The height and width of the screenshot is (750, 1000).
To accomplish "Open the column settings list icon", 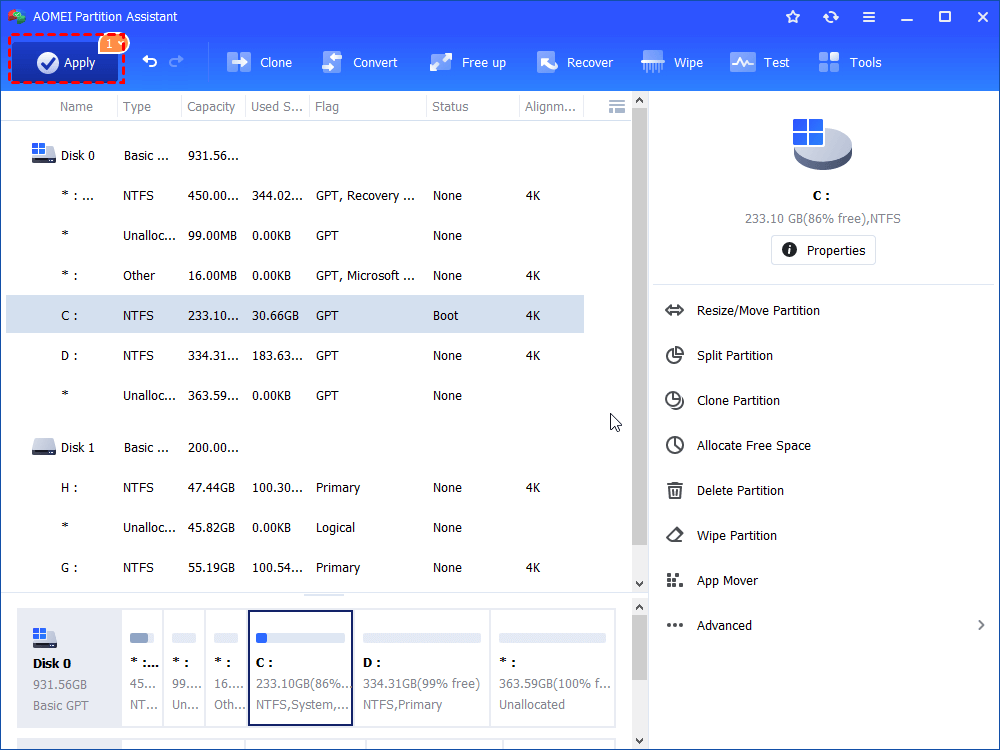I will tap(617, 107).
